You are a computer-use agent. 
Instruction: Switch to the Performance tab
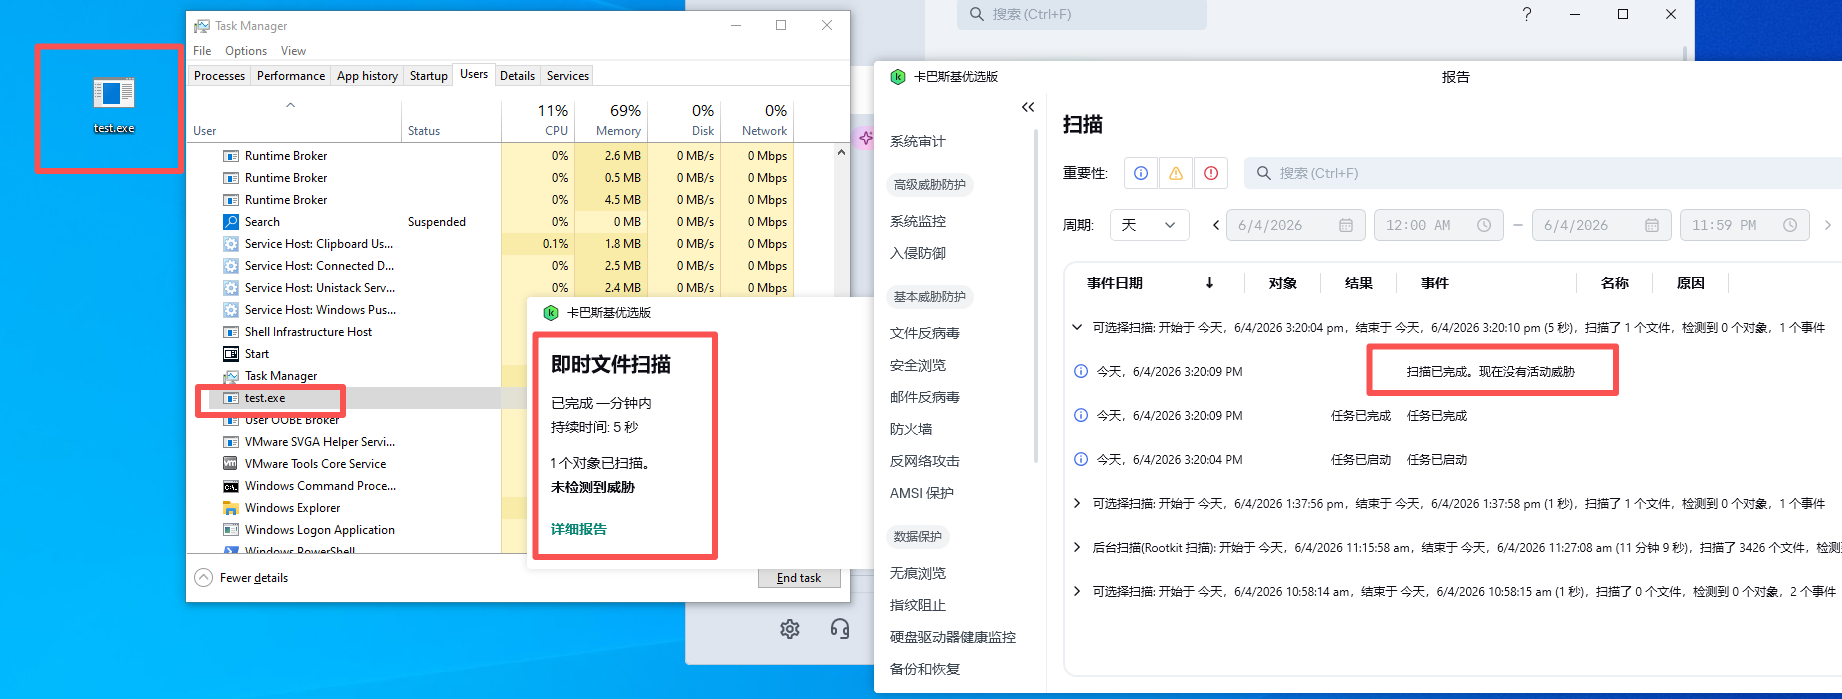(x=291, y=76)
